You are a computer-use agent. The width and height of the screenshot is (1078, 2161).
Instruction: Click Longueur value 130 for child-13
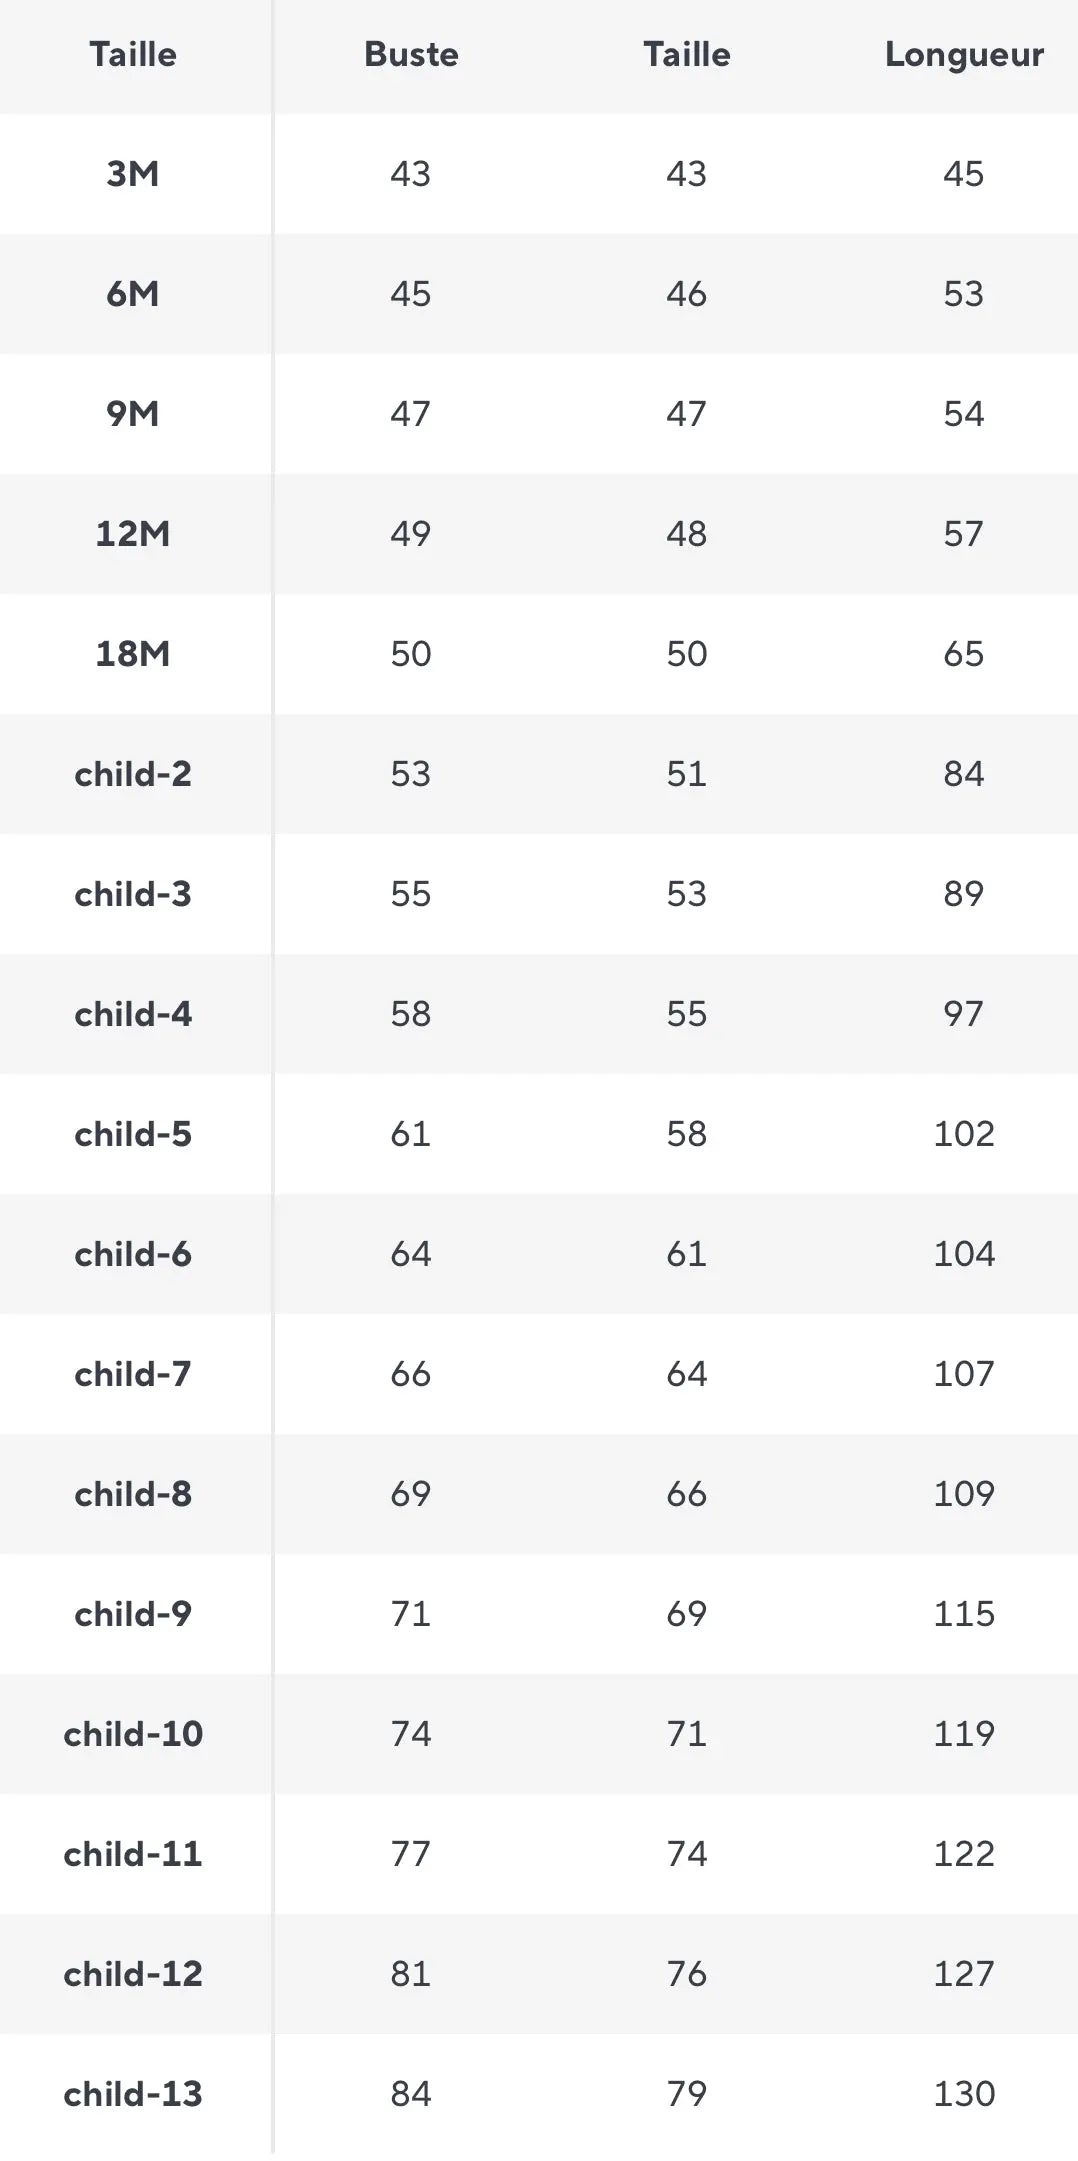coord(964,2094)
